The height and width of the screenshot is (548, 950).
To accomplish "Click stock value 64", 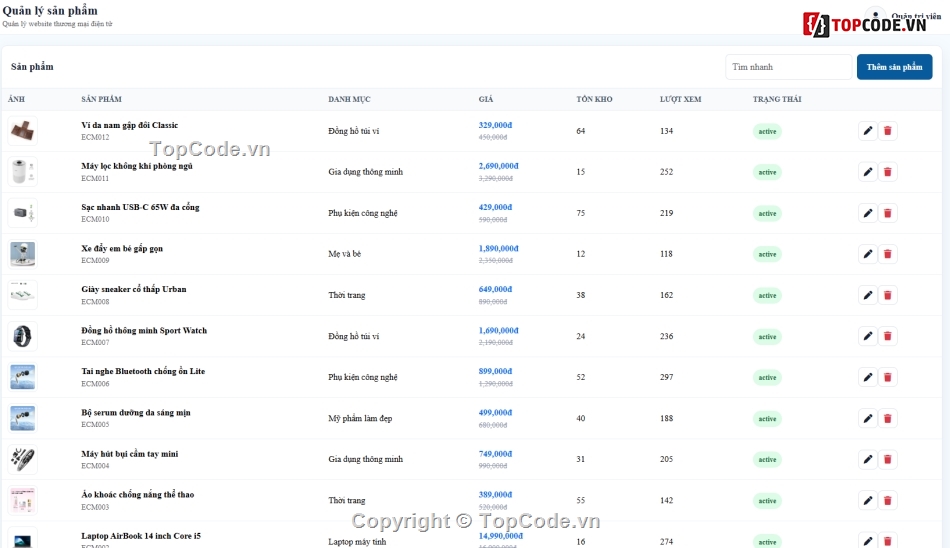I will pyautogui.click(x=580, y=131).
